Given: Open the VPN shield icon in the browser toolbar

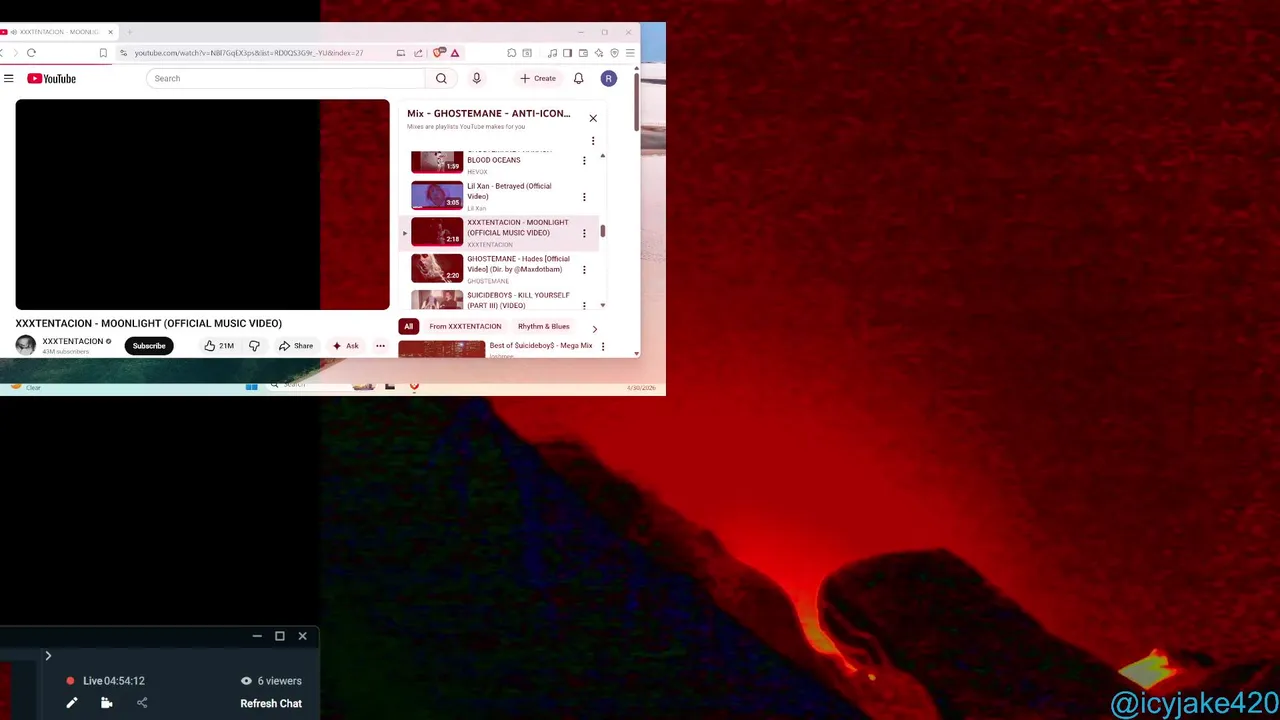Looking at the screenshot, I should pyautogui.click(x=614, y=53).
